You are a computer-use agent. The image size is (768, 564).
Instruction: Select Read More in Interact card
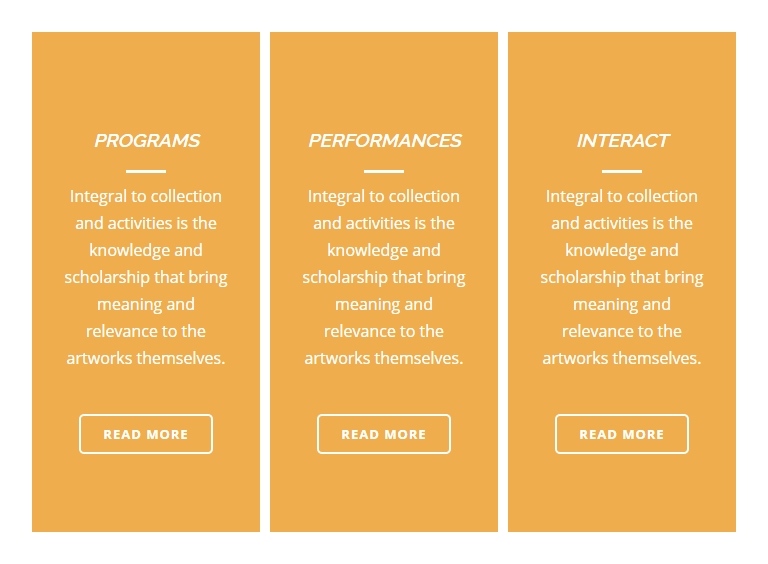pyautogui.click(x=622, y=434)
